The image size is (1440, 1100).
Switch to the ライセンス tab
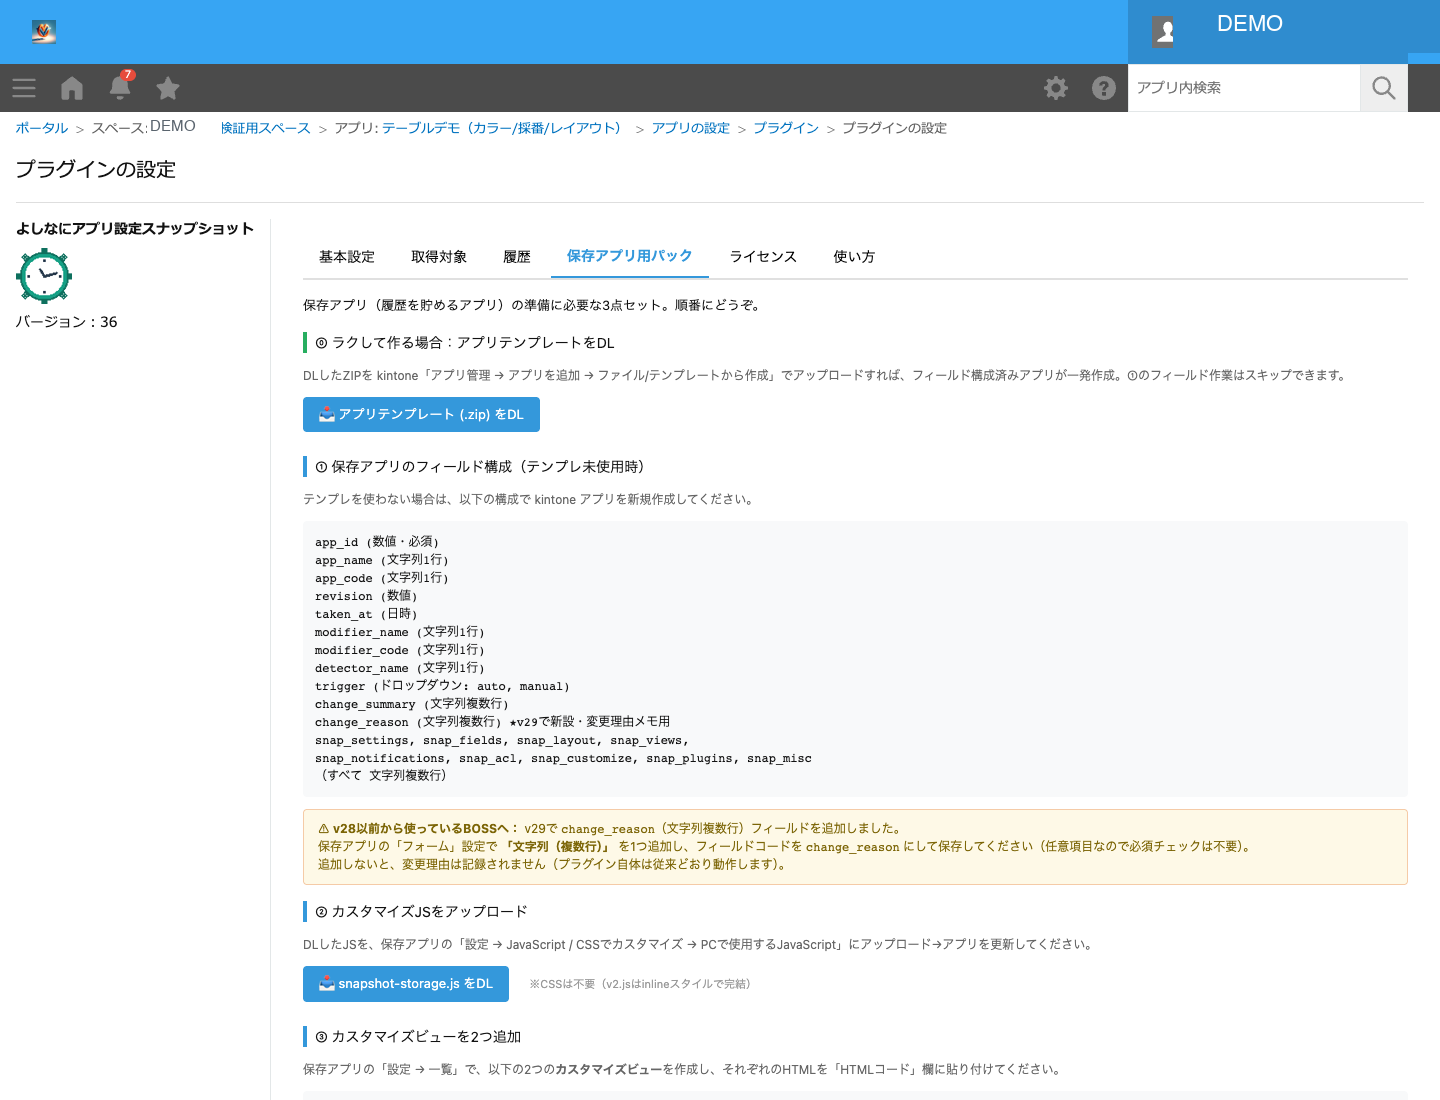[763, 257]
